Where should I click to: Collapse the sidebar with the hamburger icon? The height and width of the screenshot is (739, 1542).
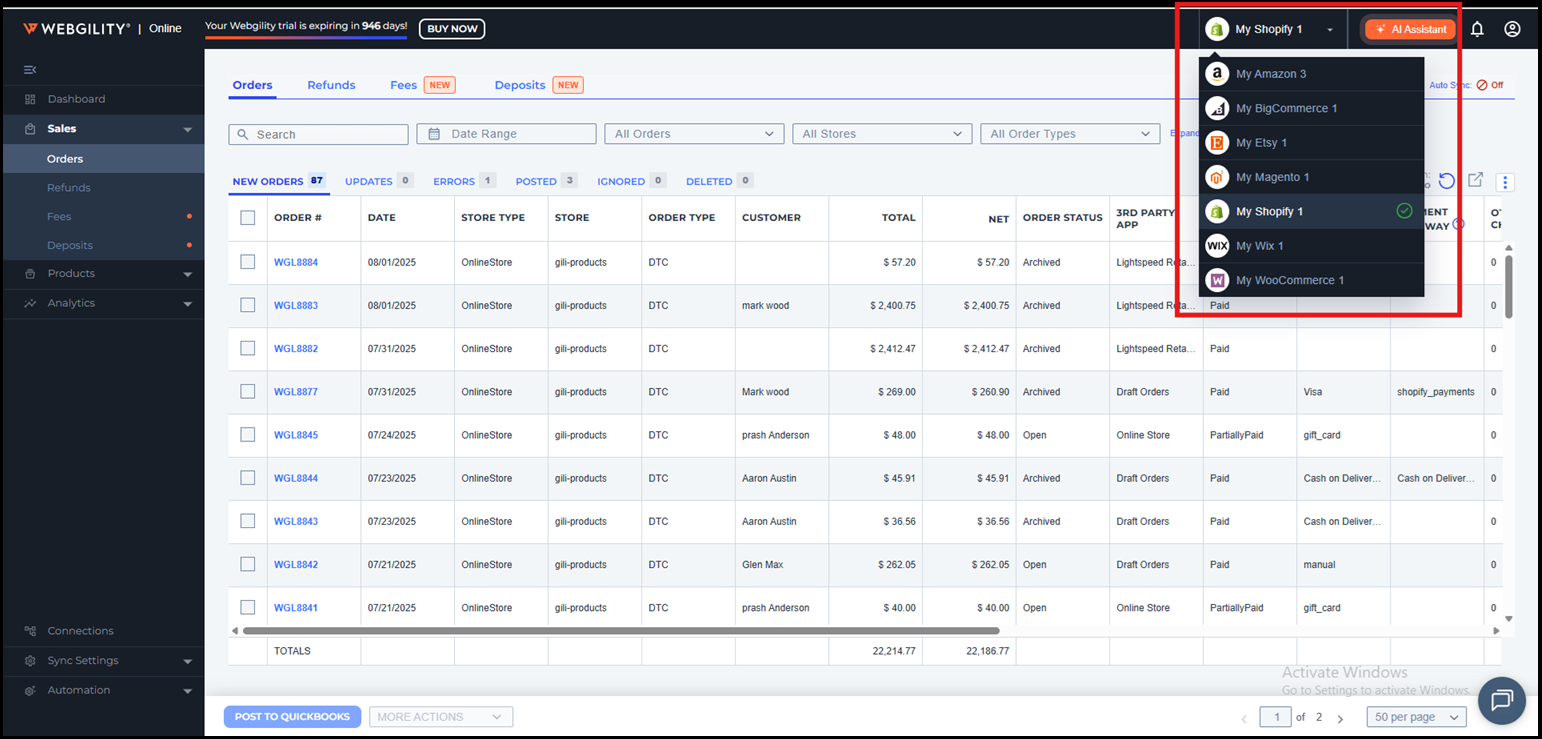[x=30, y=69]
